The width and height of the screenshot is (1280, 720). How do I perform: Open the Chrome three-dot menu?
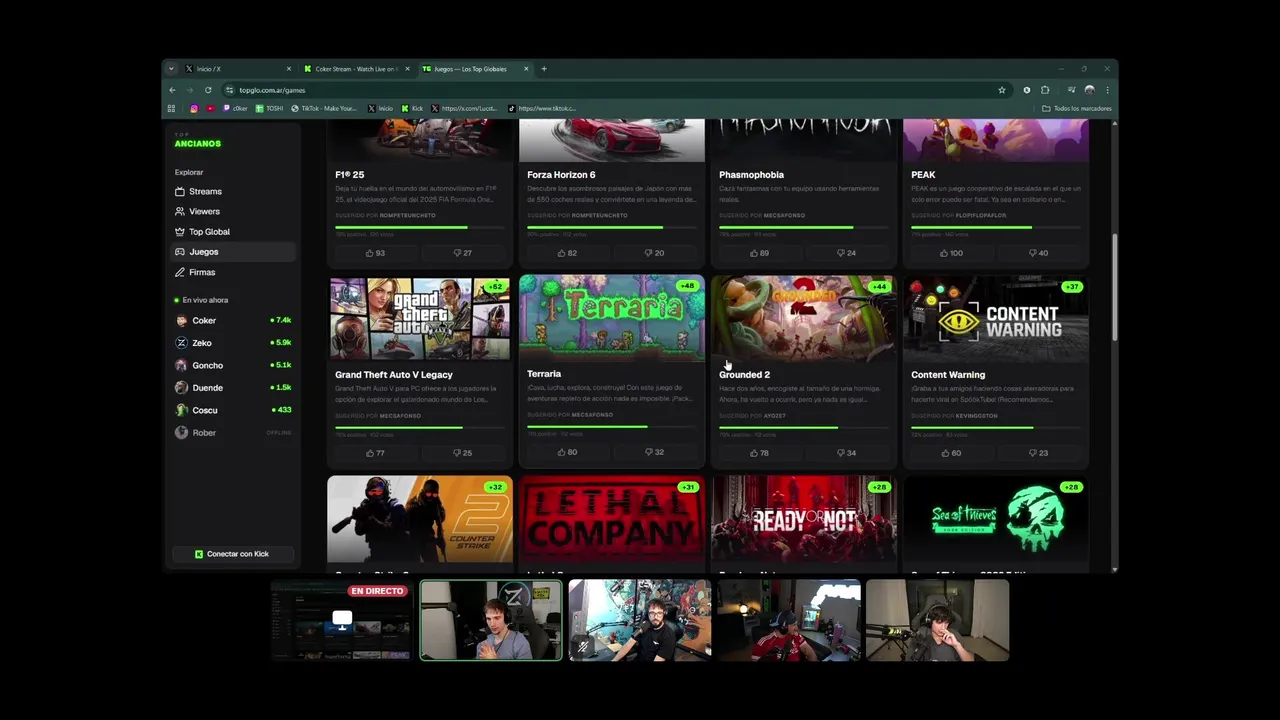pos(1107,90)
